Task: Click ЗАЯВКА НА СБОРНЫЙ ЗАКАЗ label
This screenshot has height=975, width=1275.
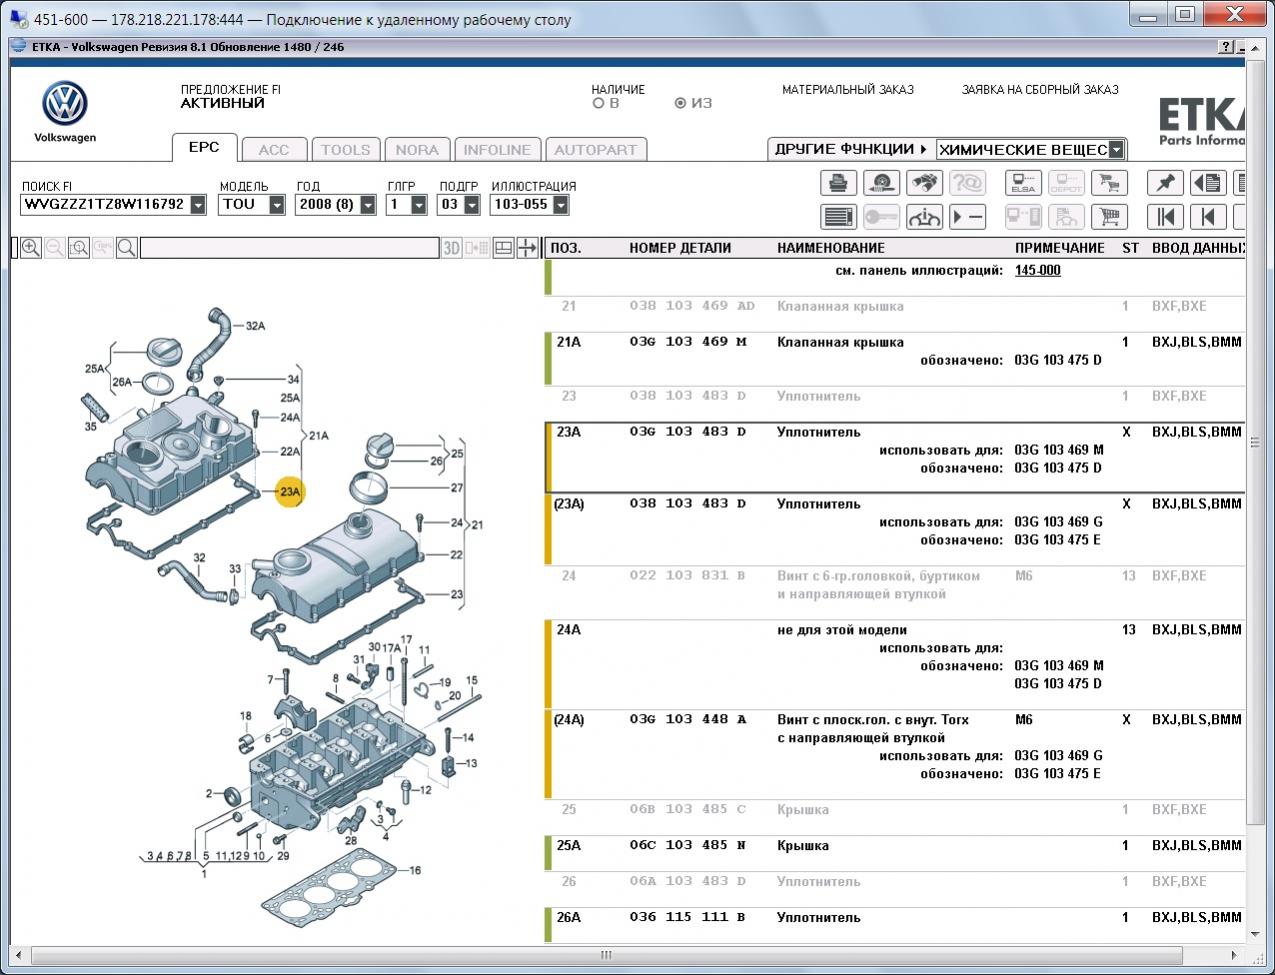Action: [x=1040, y=90]
